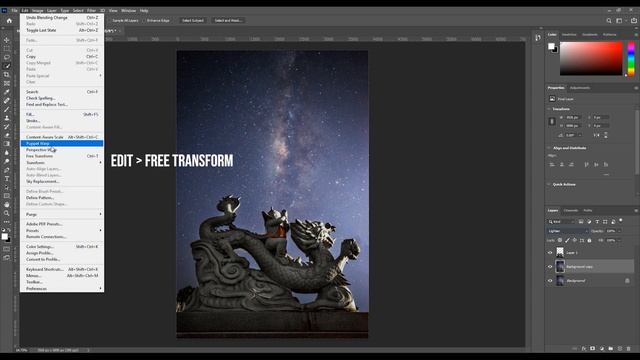Click Select and Mask button
This screenshot has height=360, width=640.
click(x=228, y=20)
